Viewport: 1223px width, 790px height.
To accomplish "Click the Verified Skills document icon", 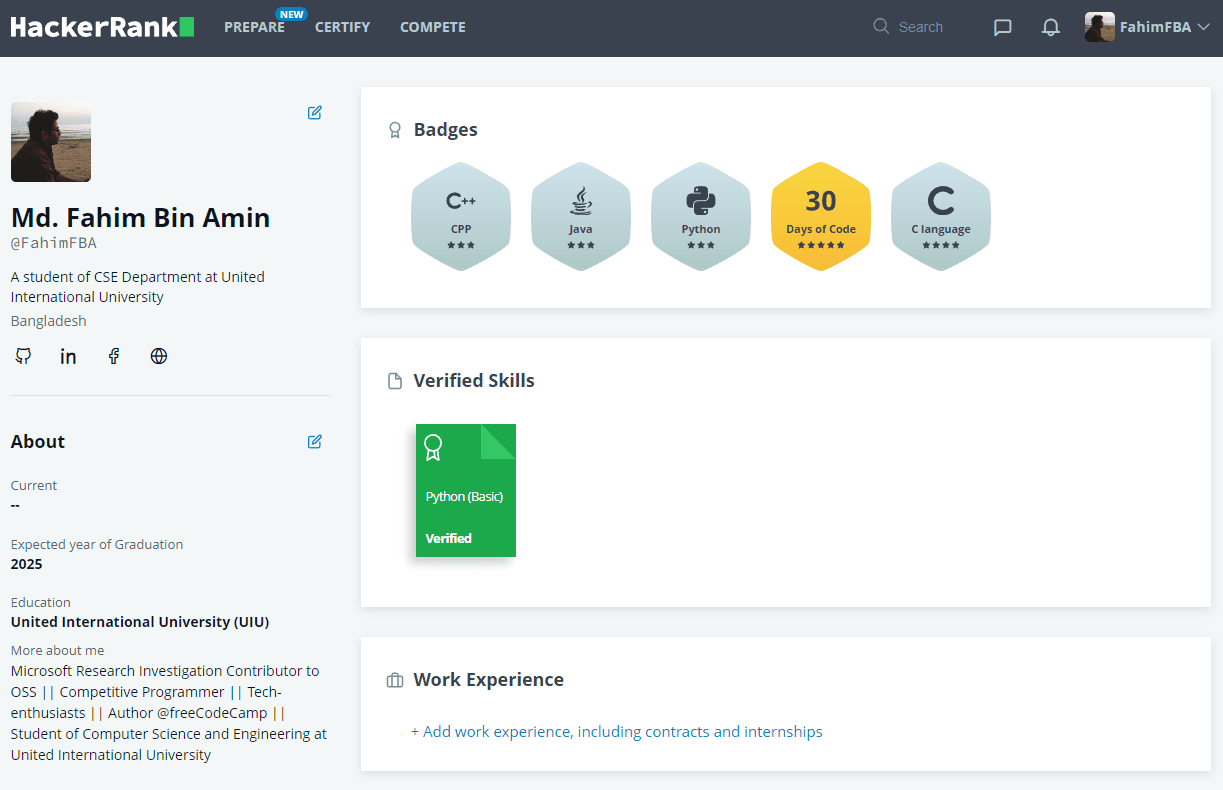I will coord(395,381).
